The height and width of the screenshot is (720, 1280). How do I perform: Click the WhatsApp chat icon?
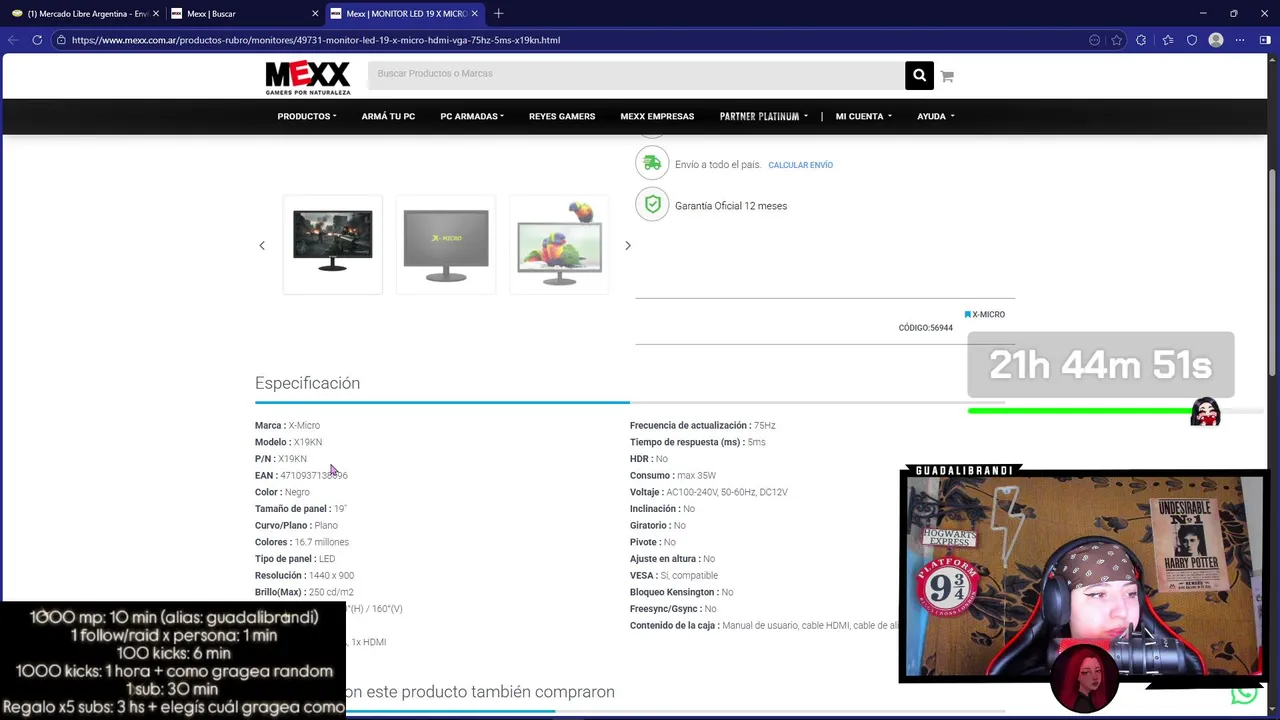[1244, 693]
